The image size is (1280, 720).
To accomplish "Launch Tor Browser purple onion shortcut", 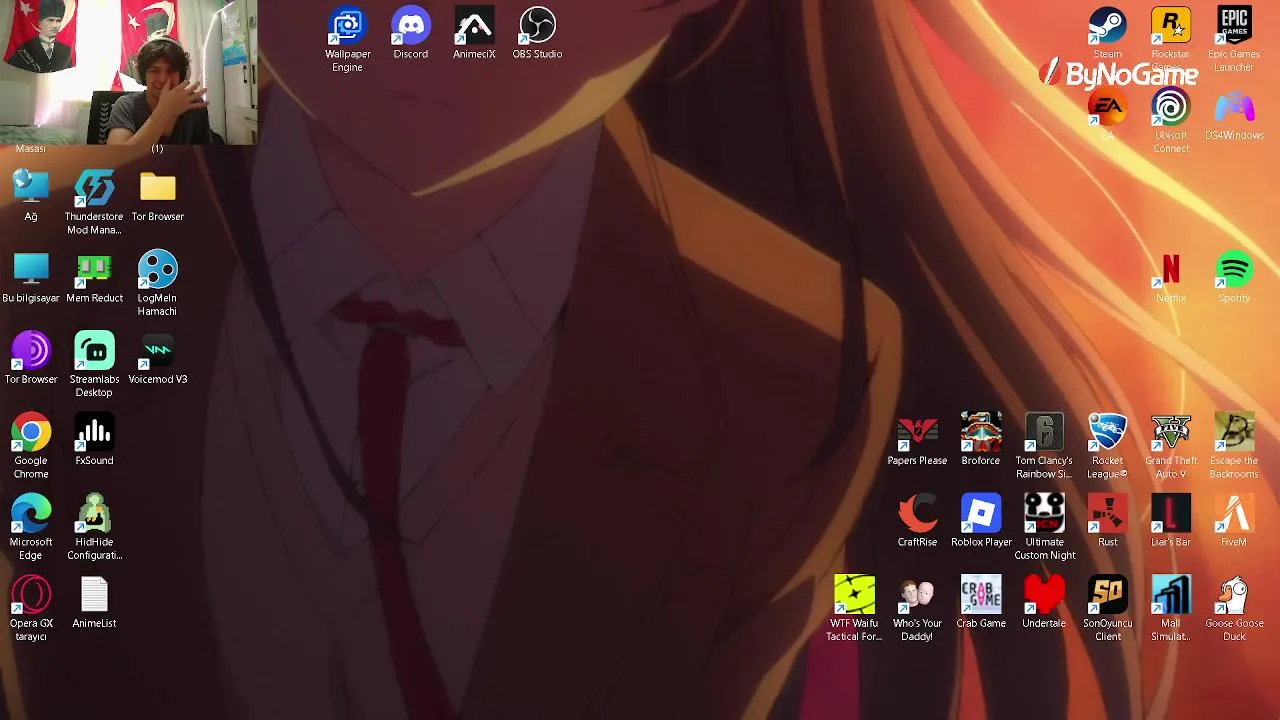I will click(x=31, y=351).
